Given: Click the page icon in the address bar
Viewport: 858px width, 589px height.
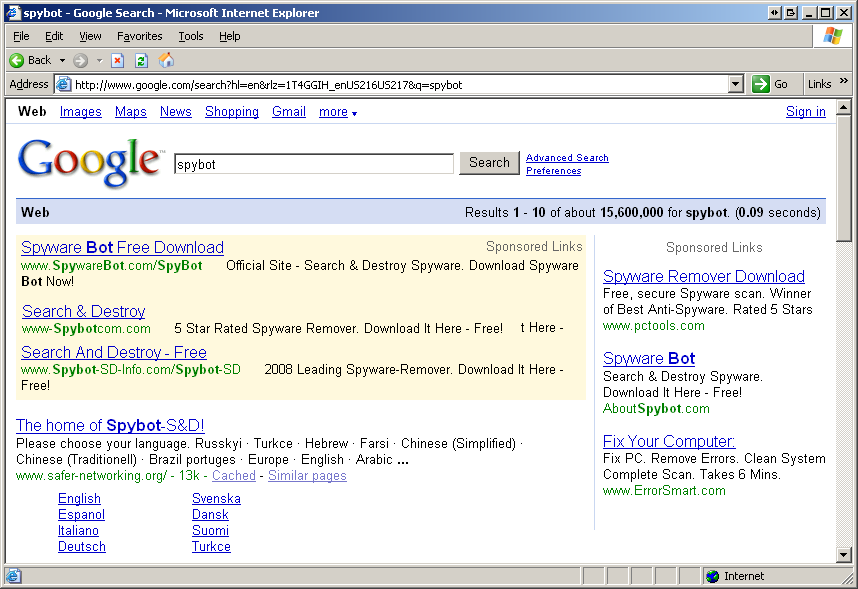Looking at the screenshot, I should pyautogui.click(x=64, y=84).
